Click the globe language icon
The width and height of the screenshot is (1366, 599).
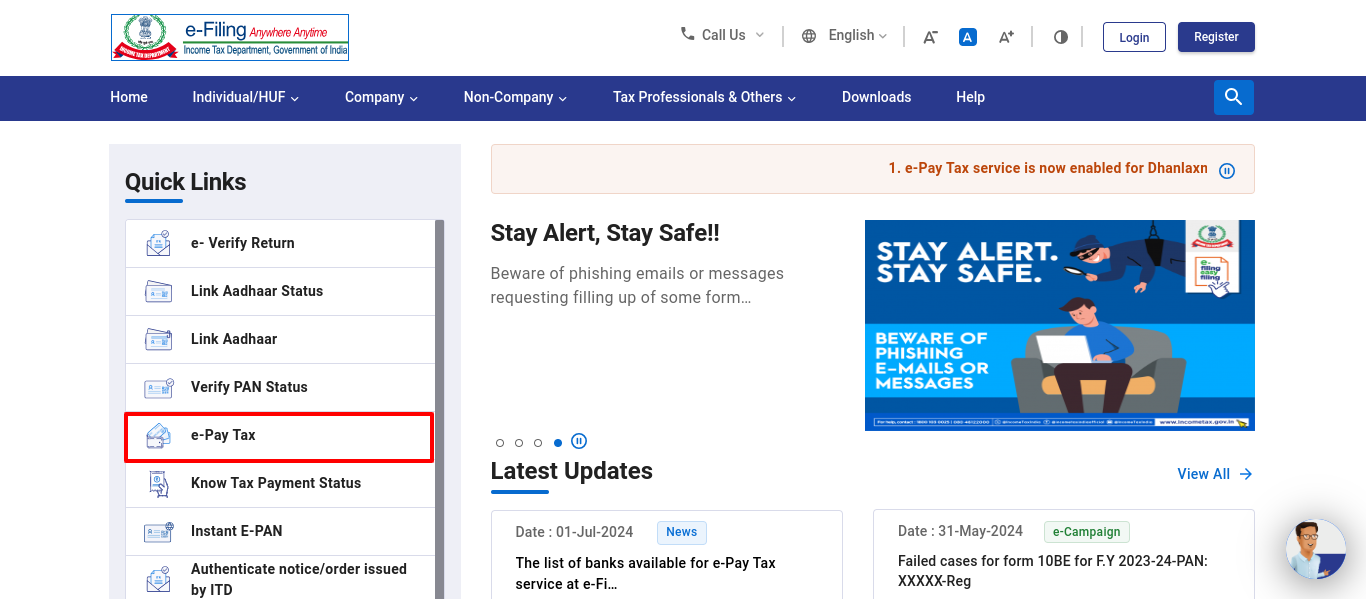click(x=809, y=36)
